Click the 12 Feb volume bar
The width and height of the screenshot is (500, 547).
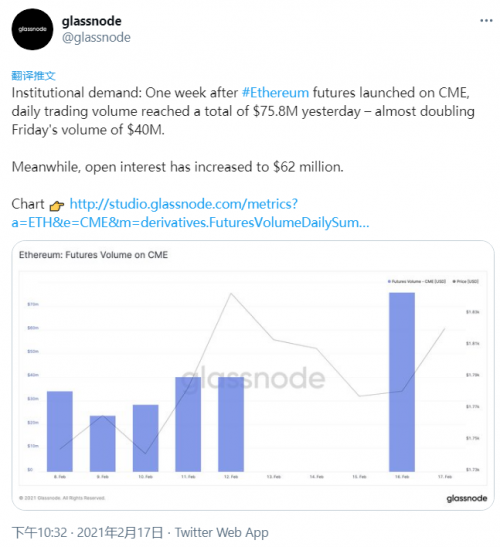pyautogui.click(x=231, y=424)
